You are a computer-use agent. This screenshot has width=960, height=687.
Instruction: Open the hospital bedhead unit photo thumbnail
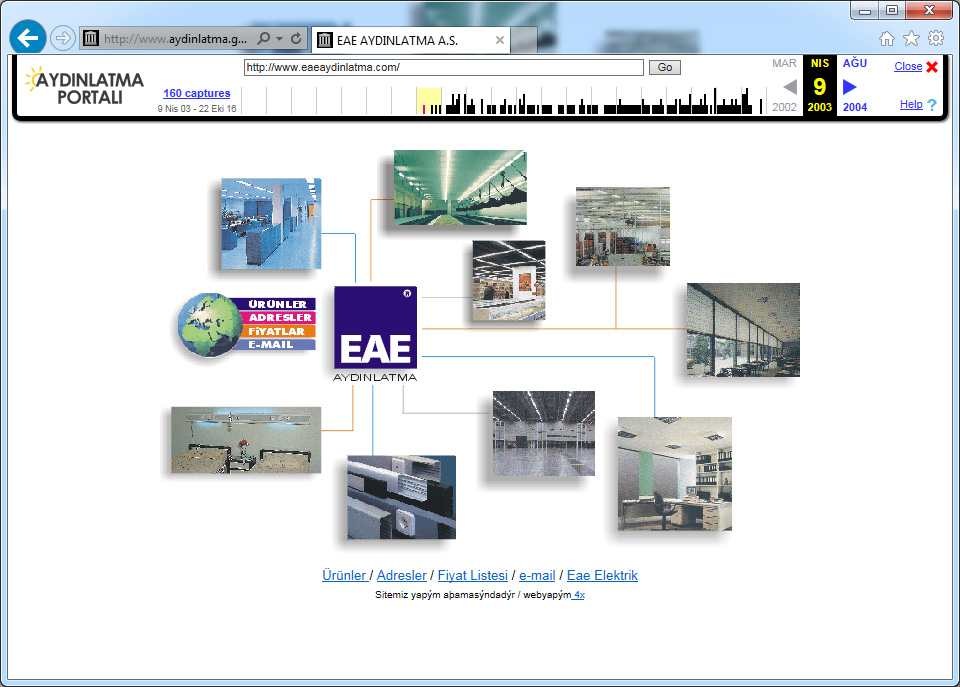click(246, 440)
